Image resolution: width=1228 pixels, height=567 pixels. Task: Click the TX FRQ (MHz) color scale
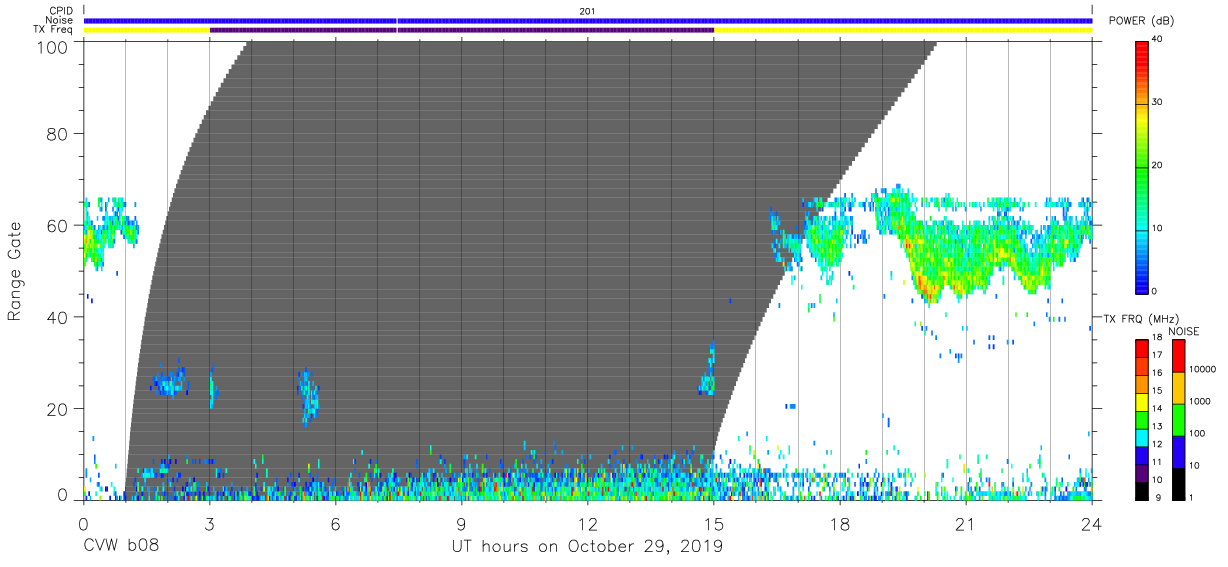pos(1141,419)
